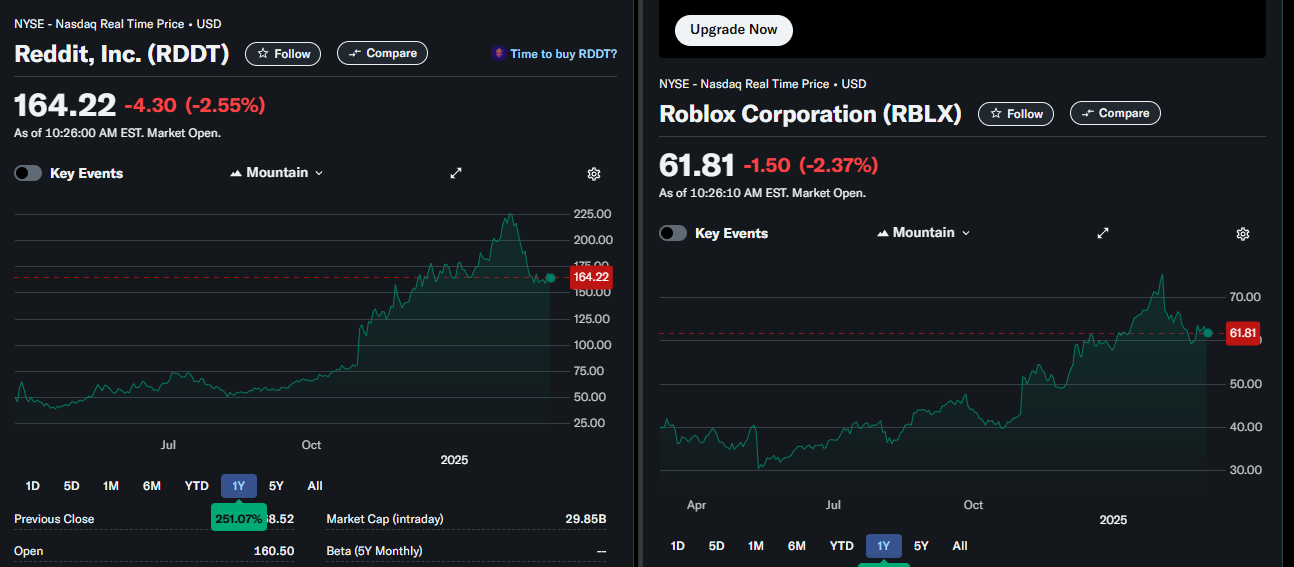Select the 1D range on the Reddit chart
This screenshot has width=1294, height=567.
tap(32, 486)
